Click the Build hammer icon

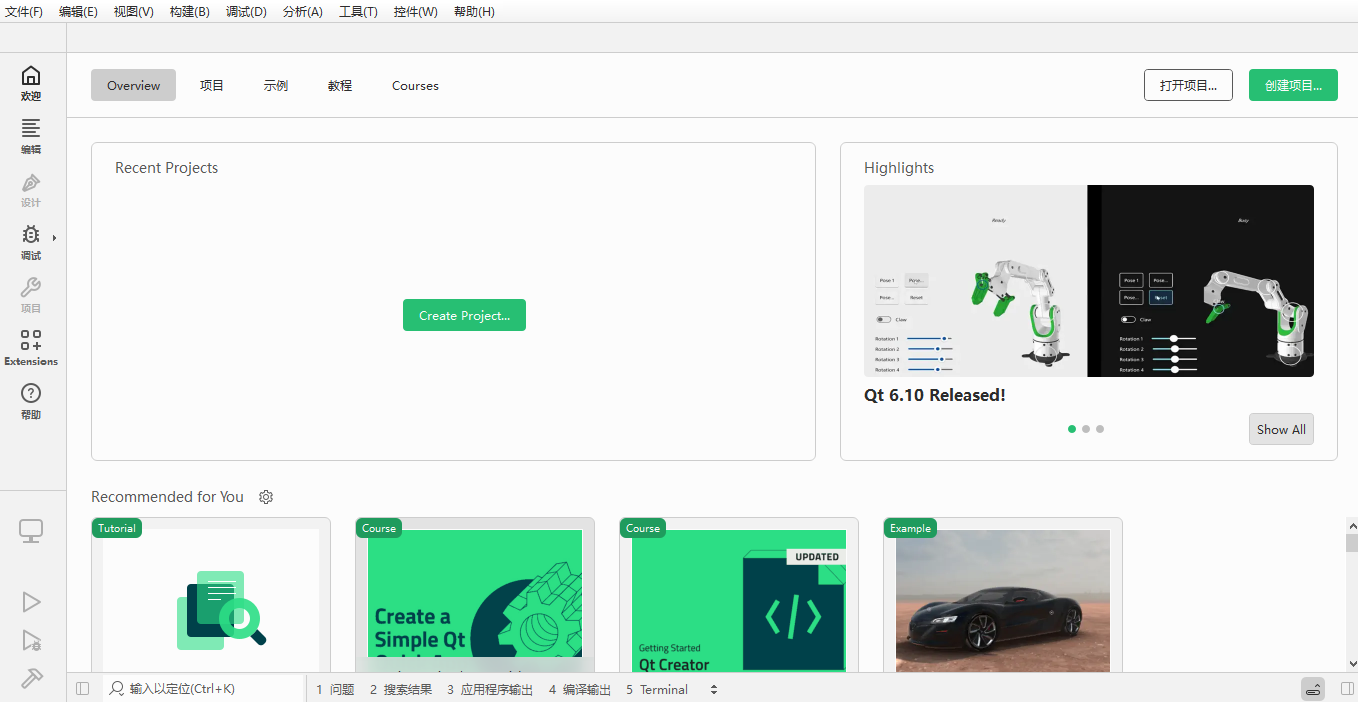tap(31, 678)
